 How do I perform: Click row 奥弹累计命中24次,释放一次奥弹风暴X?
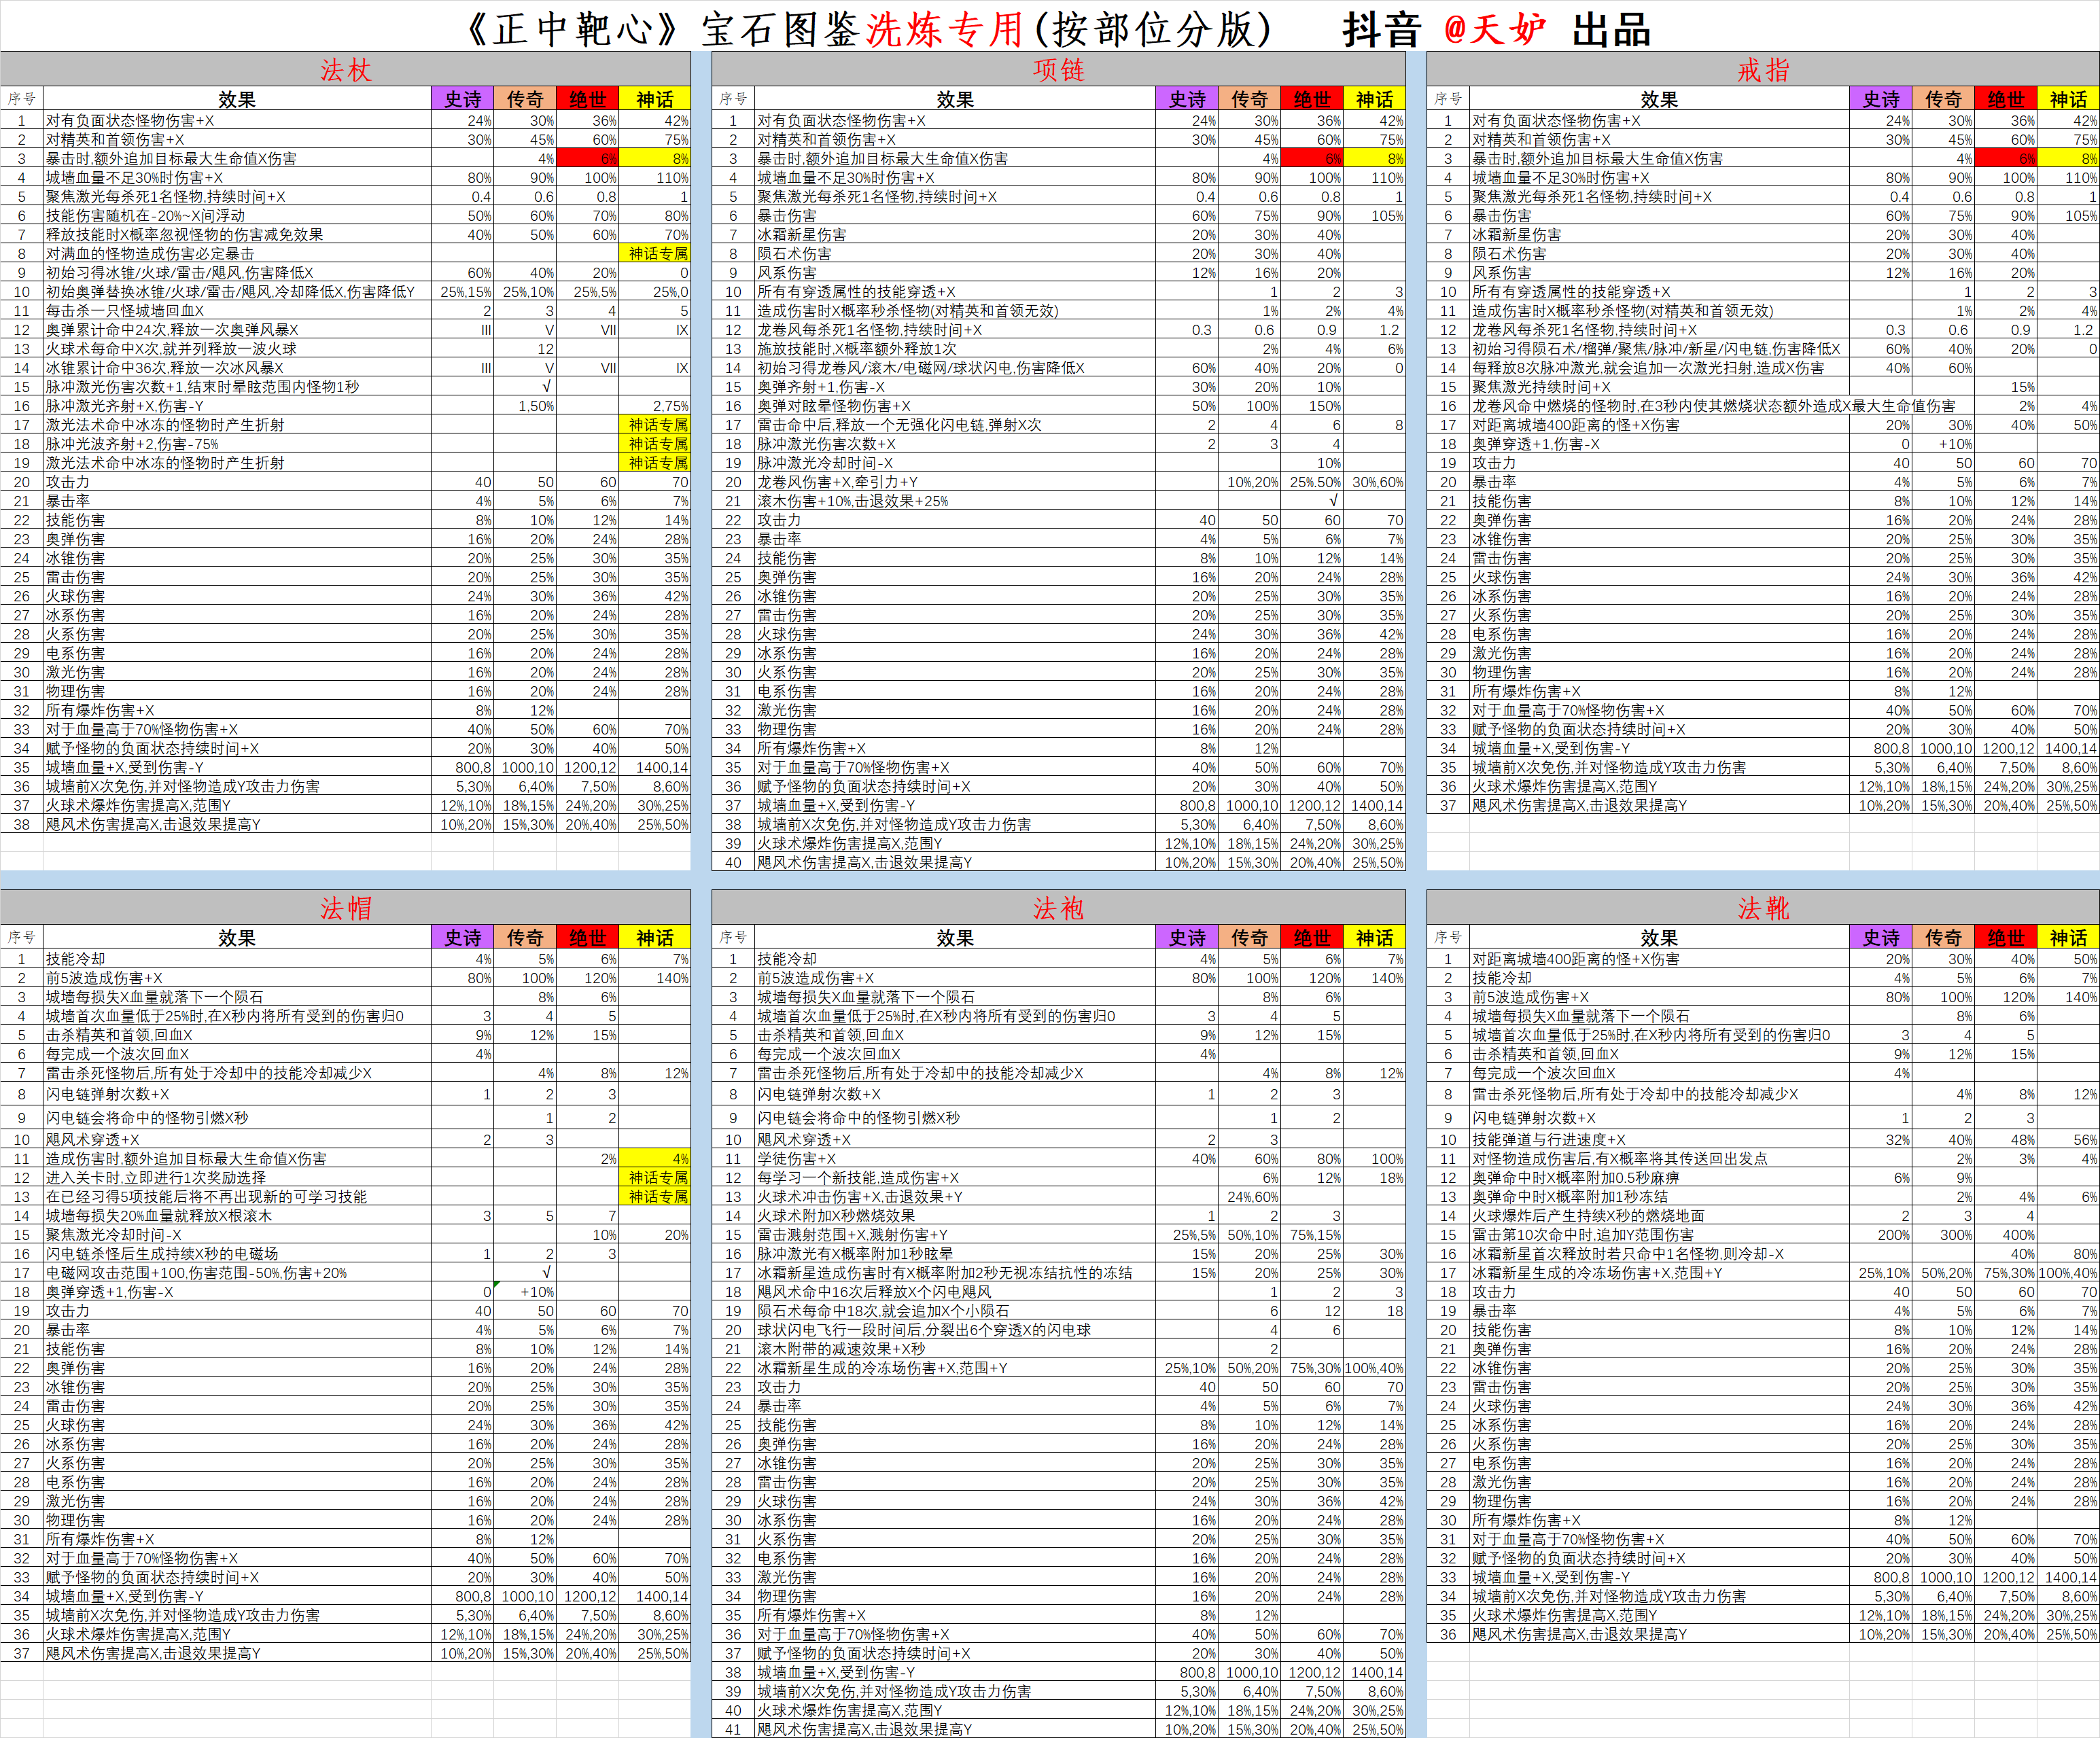(x=345, y=329)
